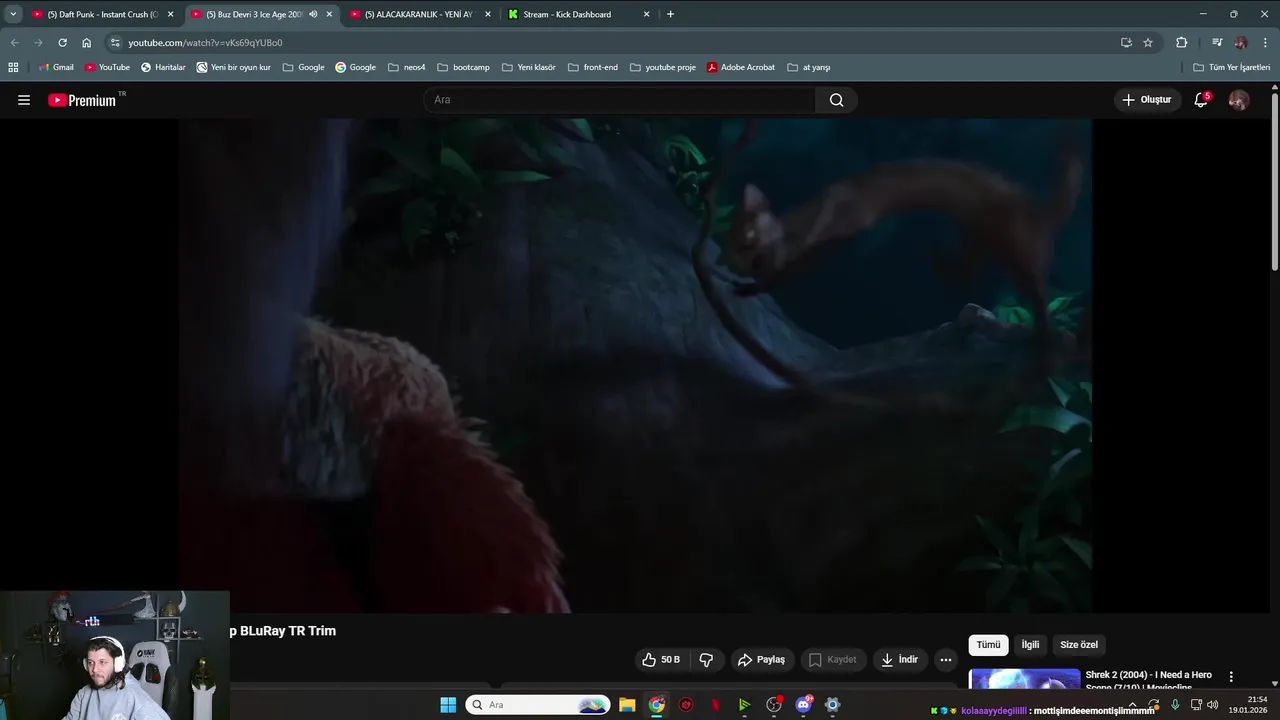Select the İlgili filter chip

(1030, 645)
